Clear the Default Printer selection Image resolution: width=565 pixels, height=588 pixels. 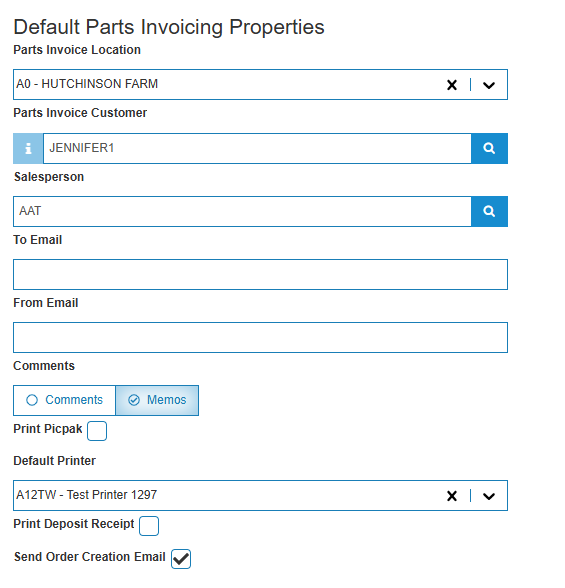[x=452, y=496]
